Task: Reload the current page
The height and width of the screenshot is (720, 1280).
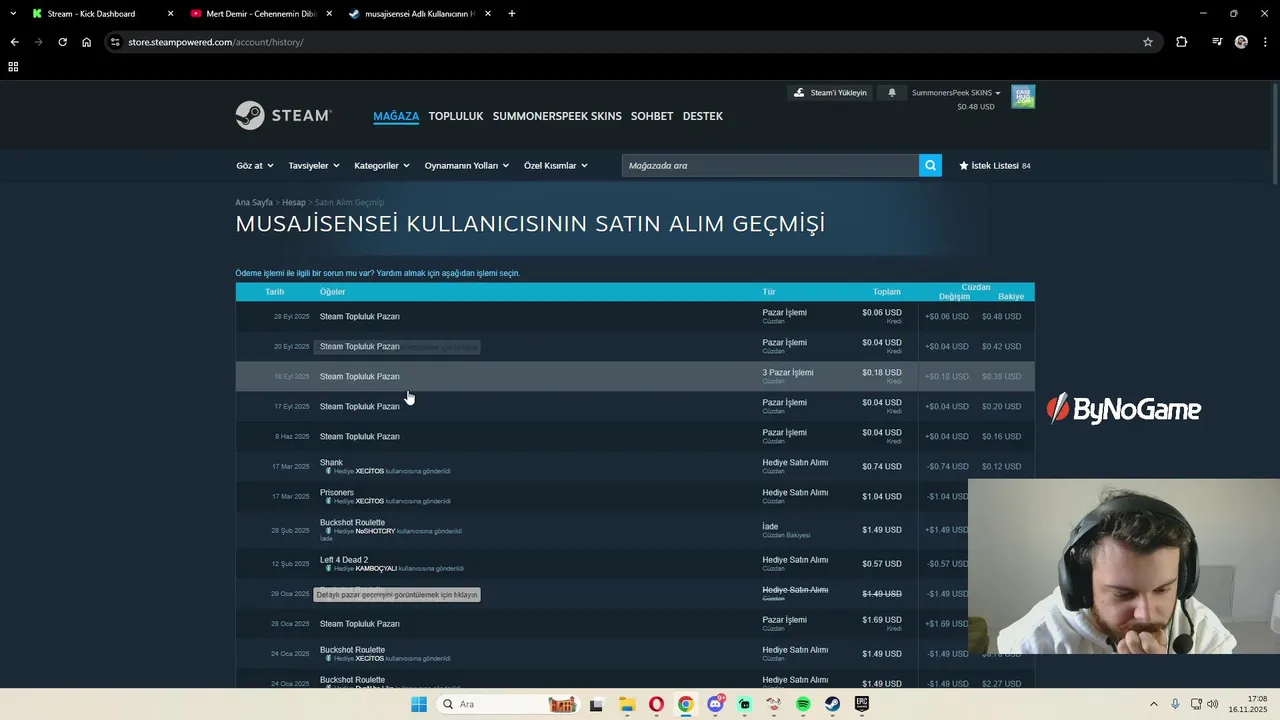Action: 62,42
